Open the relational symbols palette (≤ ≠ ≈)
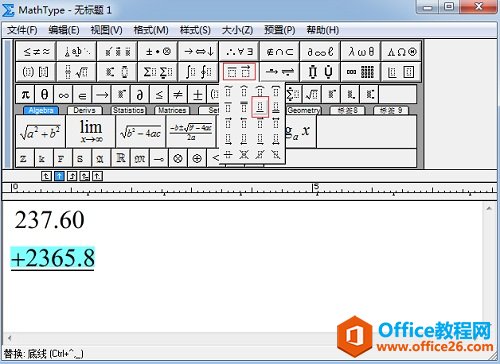 [x=36, y=51]
